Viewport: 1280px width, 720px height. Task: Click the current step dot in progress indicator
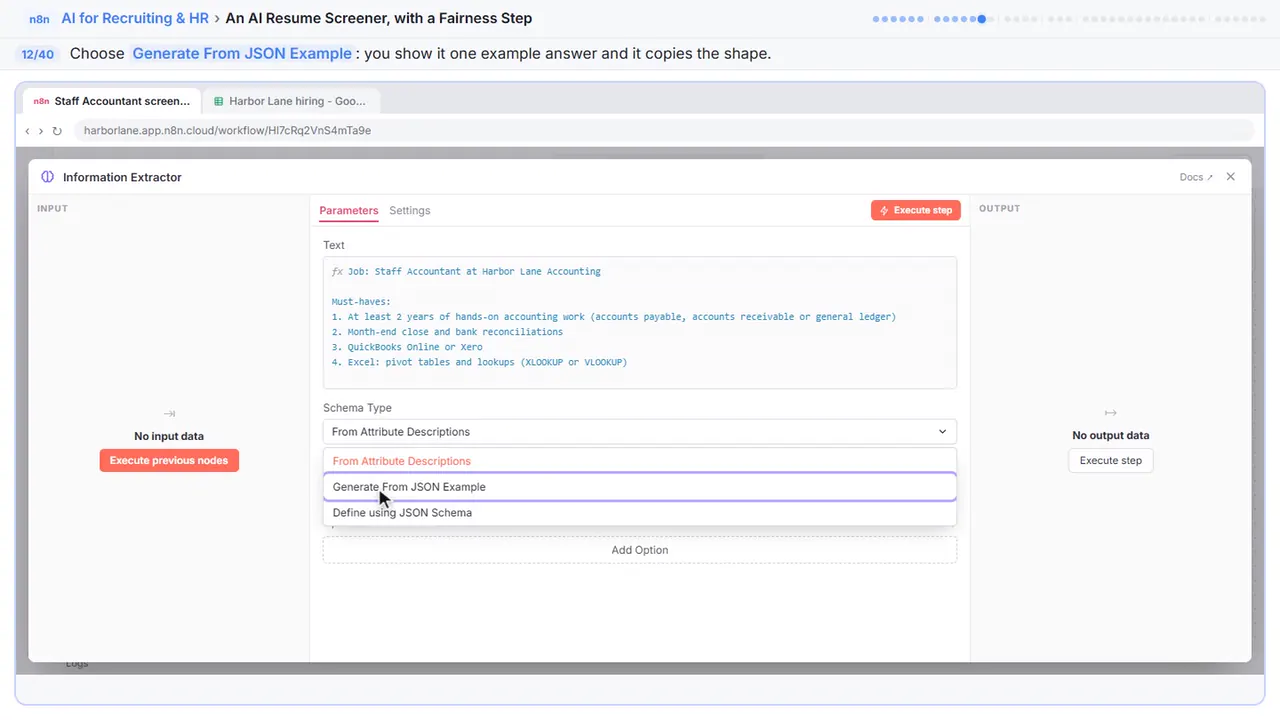point(982,18)
